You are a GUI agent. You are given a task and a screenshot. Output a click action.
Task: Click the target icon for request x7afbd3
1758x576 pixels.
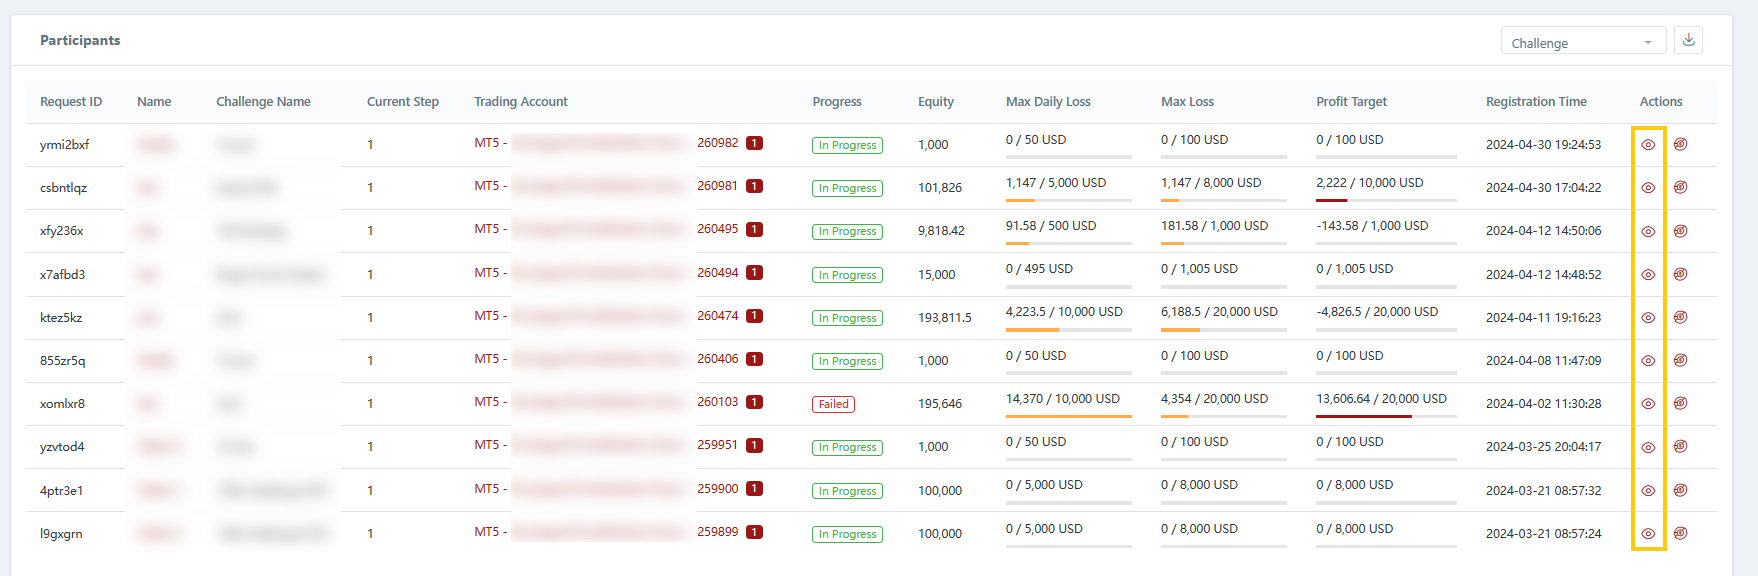point(1680,274)
